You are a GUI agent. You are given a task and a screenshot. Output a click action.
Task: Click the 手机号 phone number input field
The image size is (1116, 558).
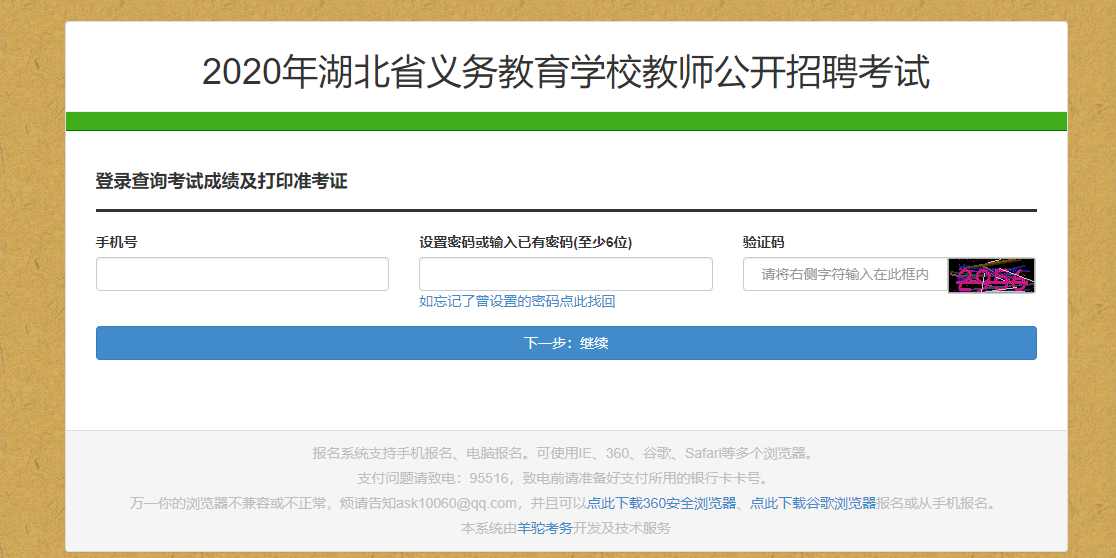coord(242,274)
